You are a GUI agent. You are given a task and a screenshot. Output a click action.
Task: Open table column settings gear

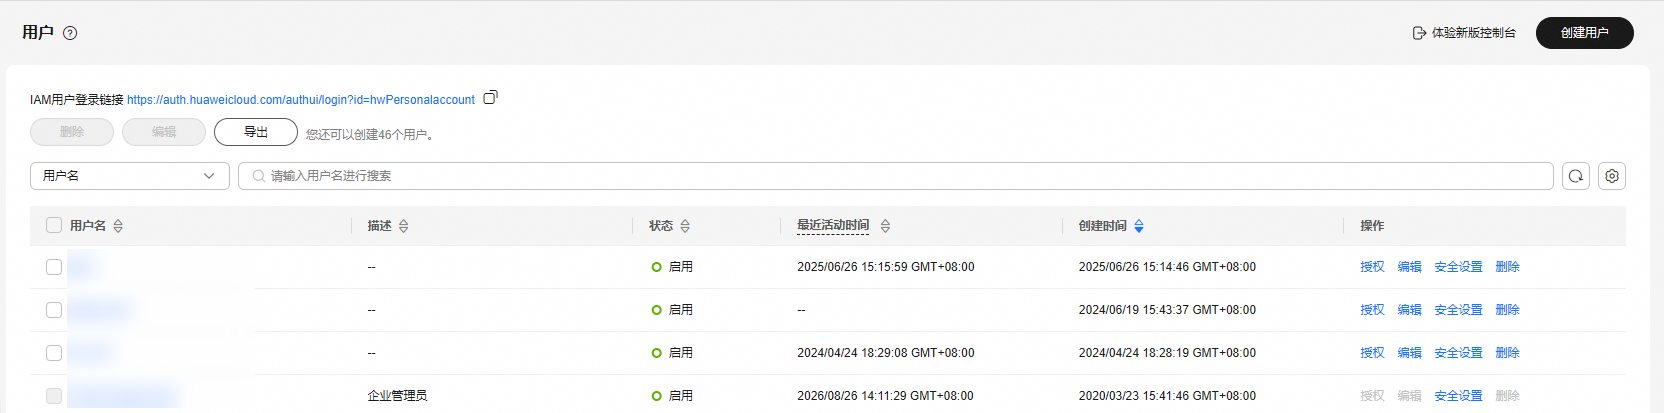[x=1612, y=176]
